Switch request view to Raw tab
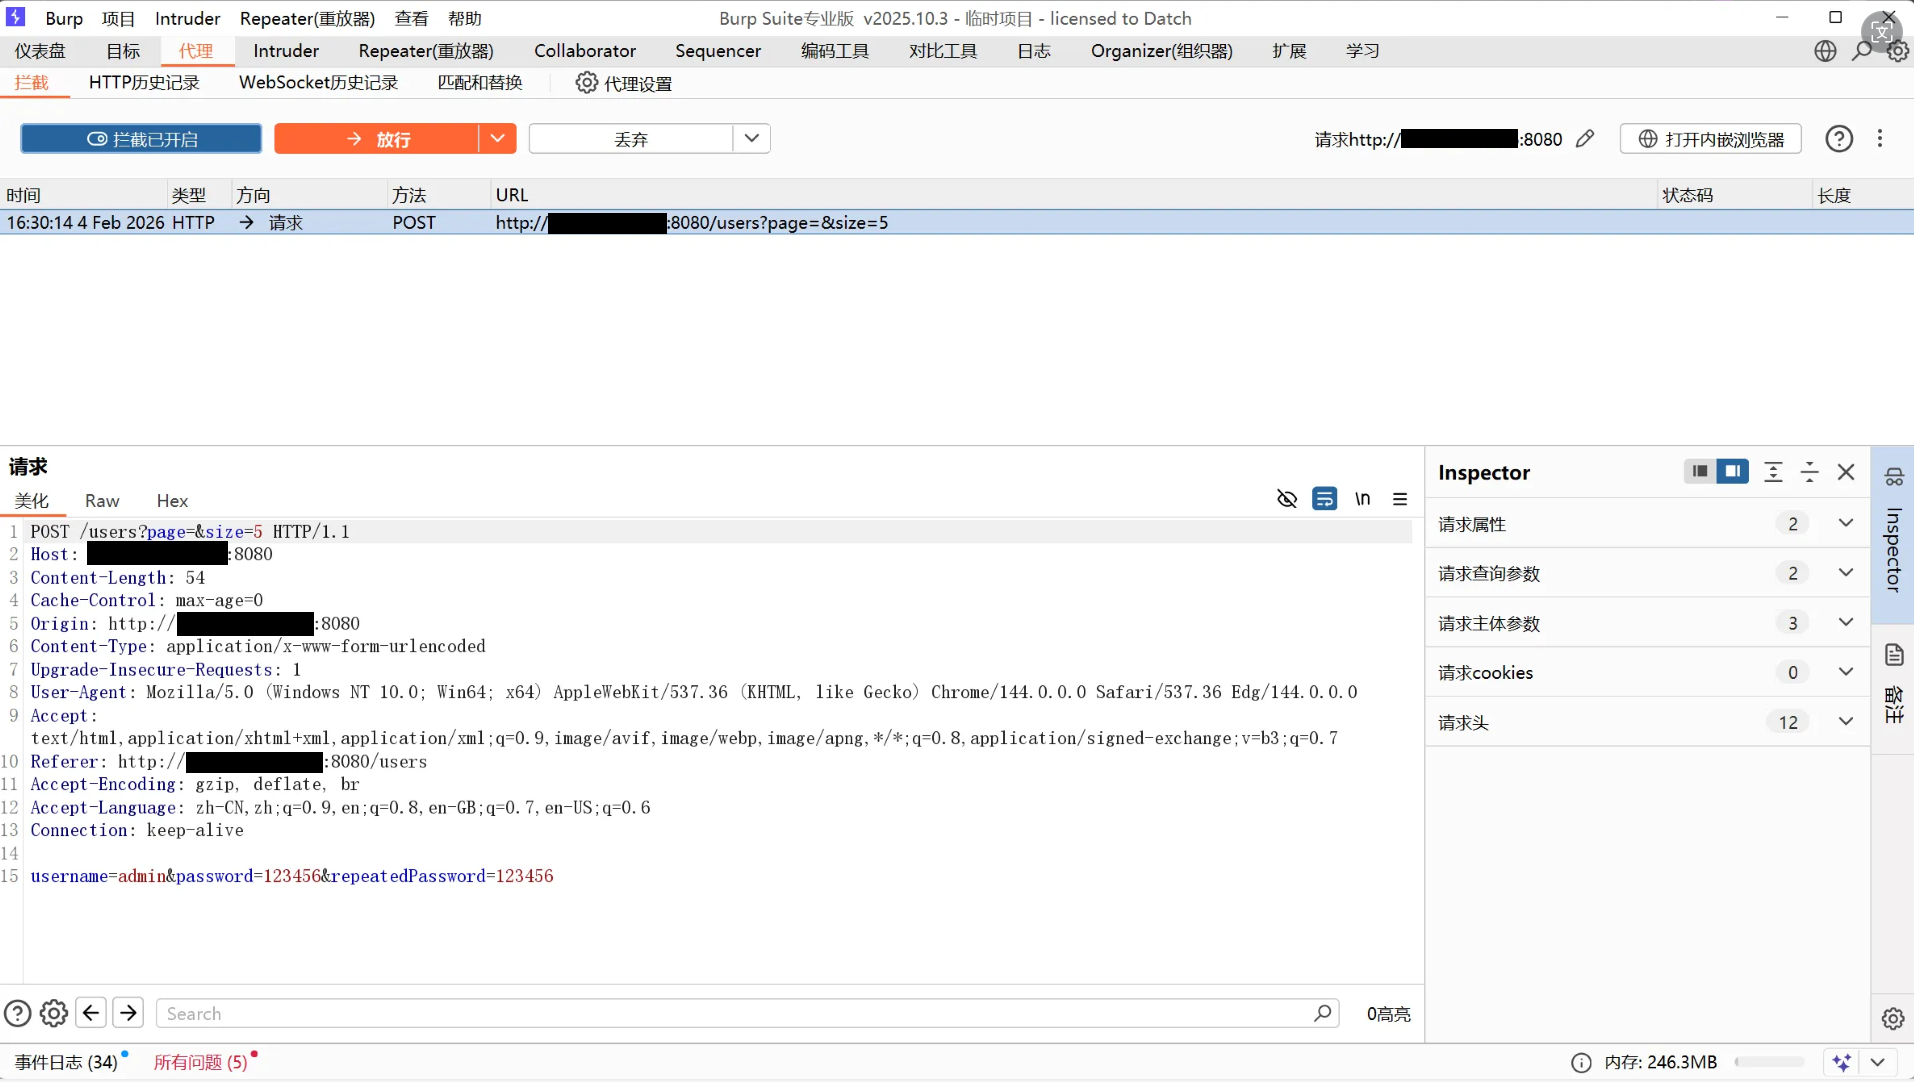This screenshot has width=1914, height=1082. click(x=102, y=501)
